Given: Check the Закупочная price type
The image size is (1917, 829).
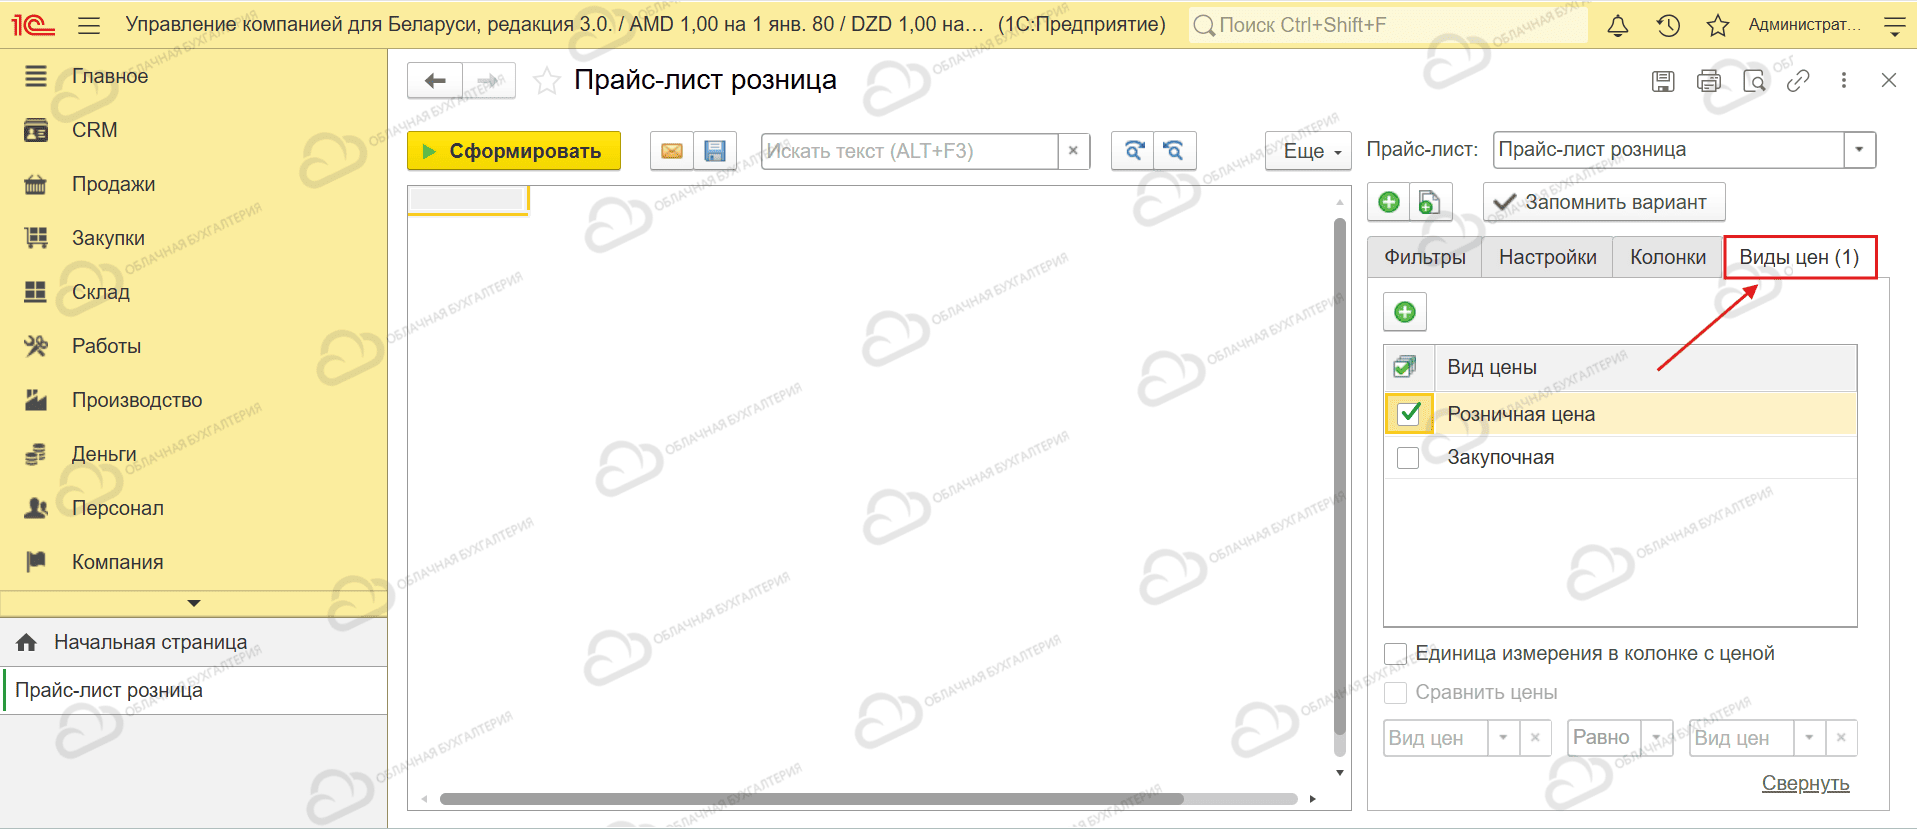Looking at the screenshot, I should [1408, 458].
